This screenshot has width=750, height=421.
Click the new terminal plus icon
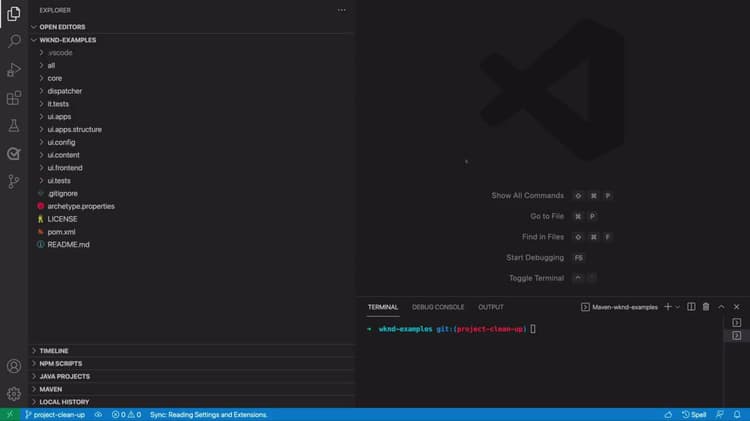[x=668, y=307]
